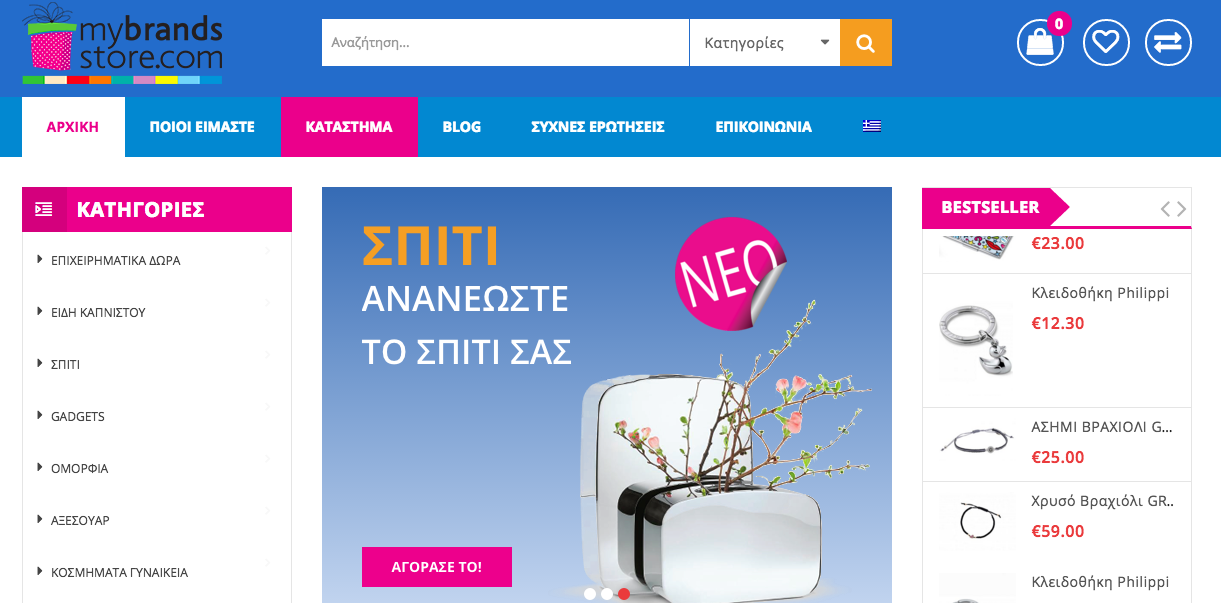Click the Αναζήτηση search input field

click(x=505, y=43)
